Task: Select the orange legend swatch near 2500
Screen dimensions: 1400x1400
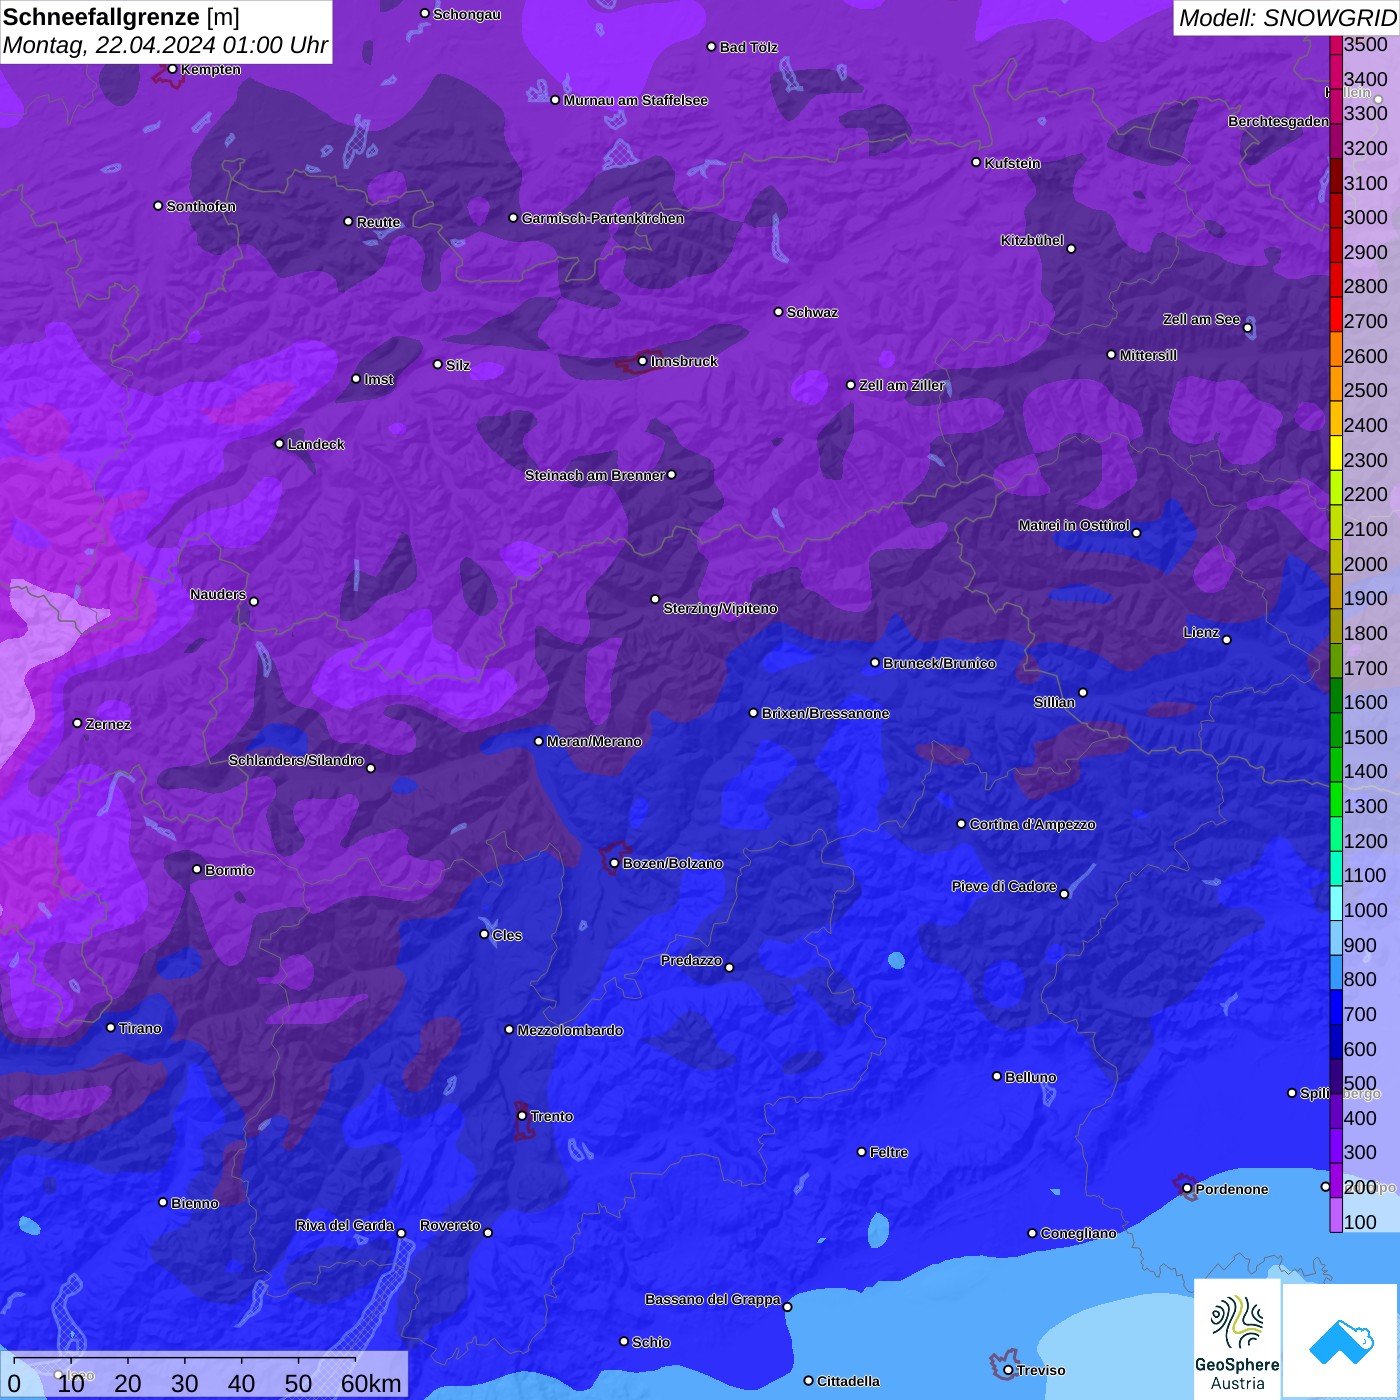Action: coord(1336,383)
